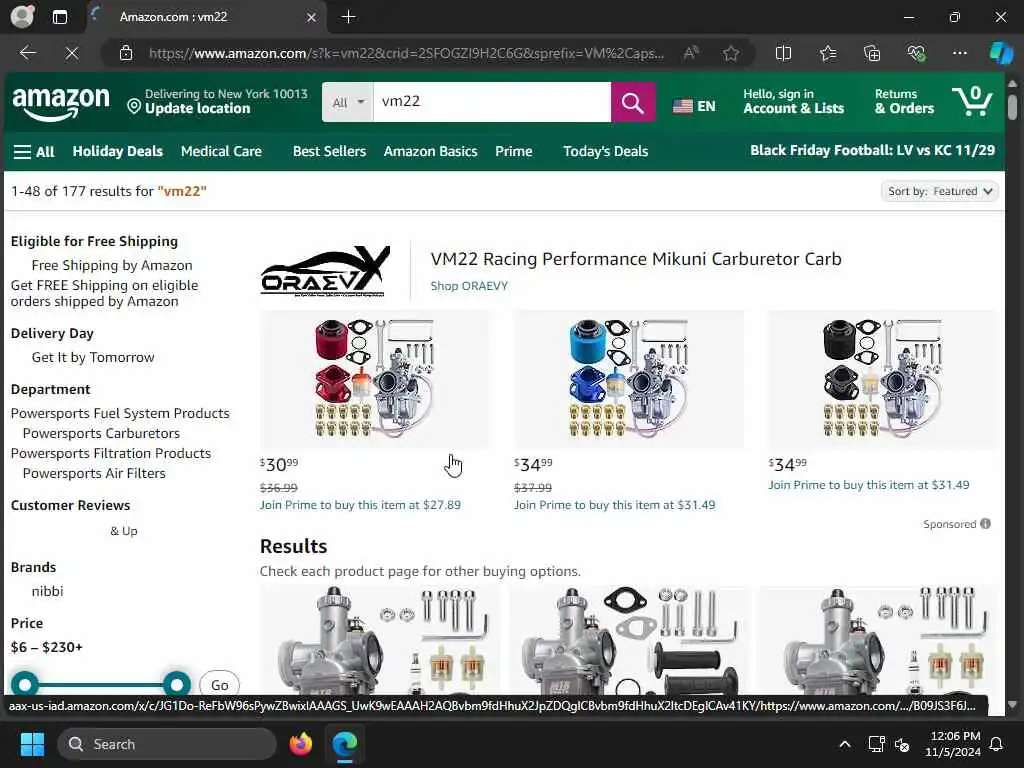Click the minimum price slider handle

click(x=25, y=684)
